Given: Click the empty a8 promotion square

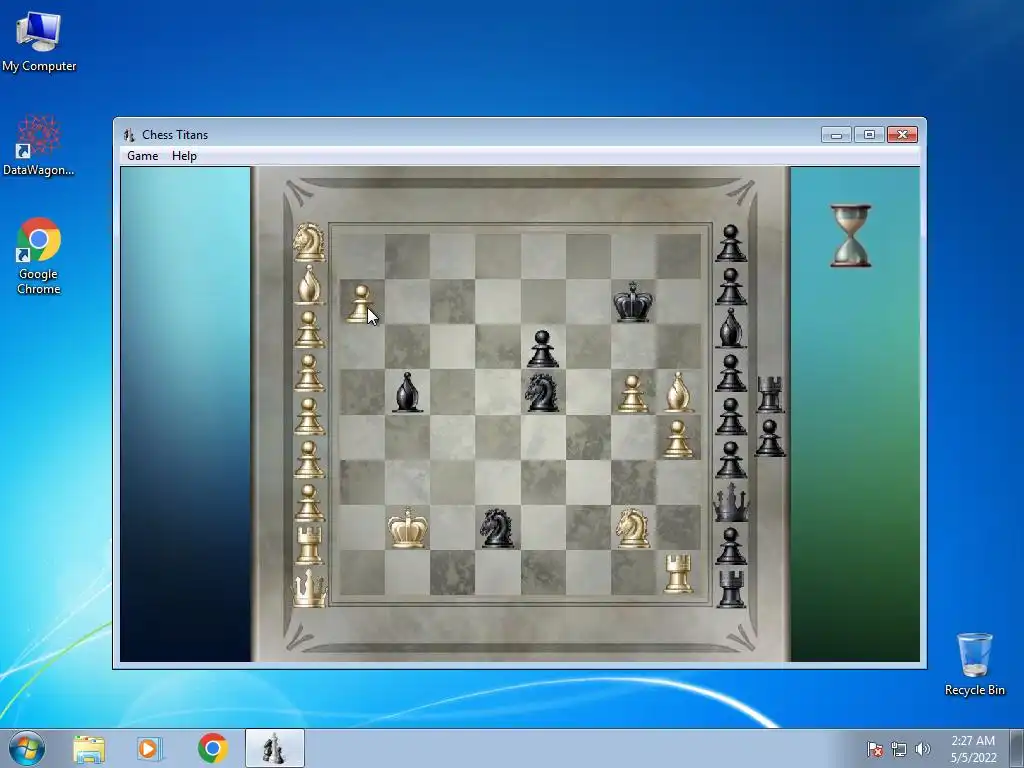Looking at the screenshot, I should 362,257.
